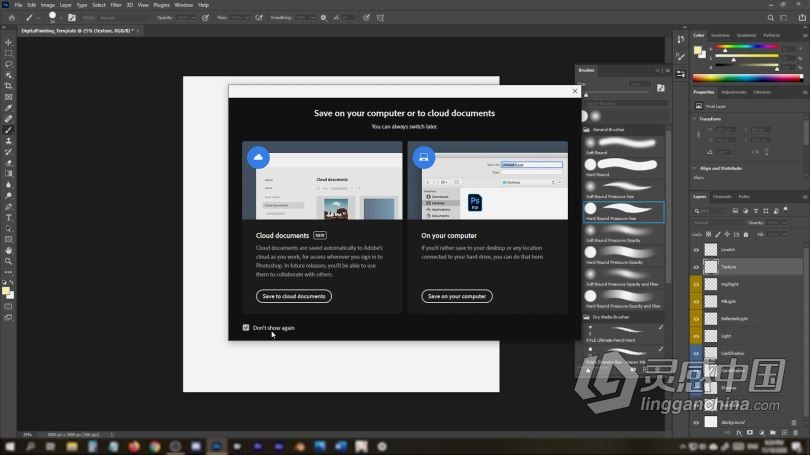Select the Horizontal Type tool
The height and width of the screenshot is (455, 810).
click(x=8, y=217)
